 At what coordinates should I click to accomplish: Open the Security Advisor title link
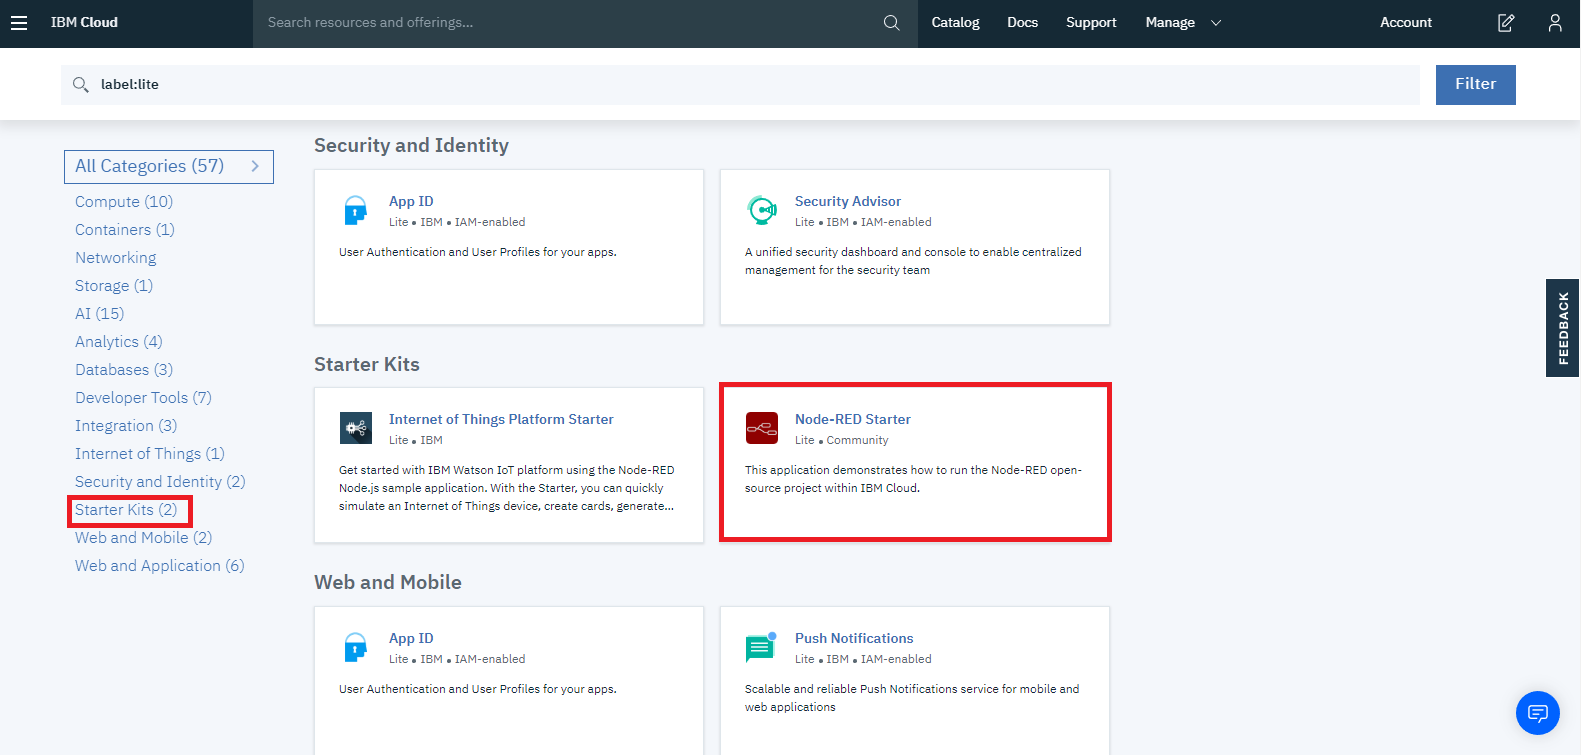click(x=848, y=202)
